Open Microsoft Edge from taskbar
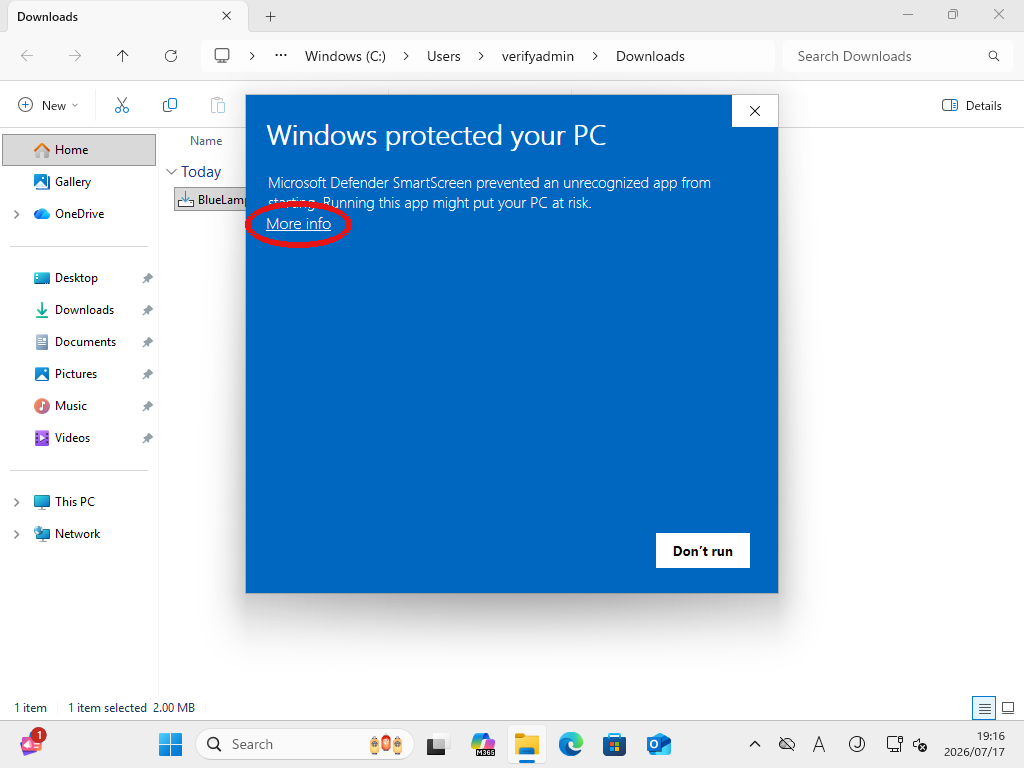Image resolution: width=1024 pixels, height=768 pixels. click(571, 744)
